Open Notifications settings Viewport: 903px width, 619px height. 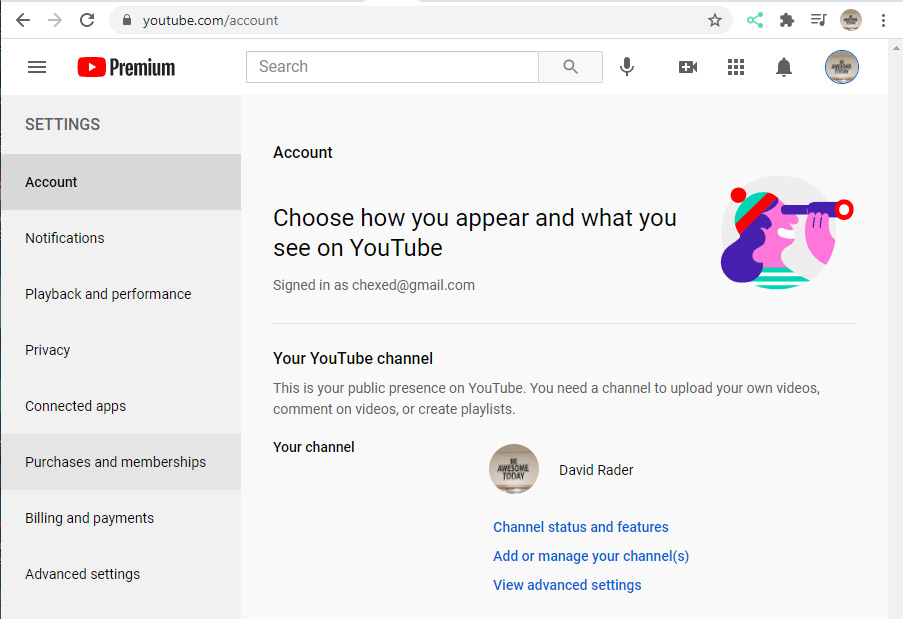pos(121,238)
